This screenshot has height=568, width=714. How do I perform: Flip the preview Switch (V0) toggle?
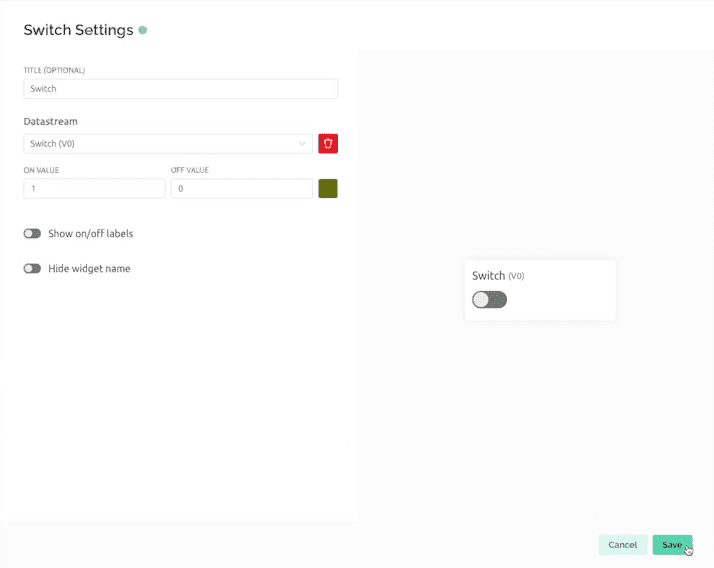pos(489,299)
